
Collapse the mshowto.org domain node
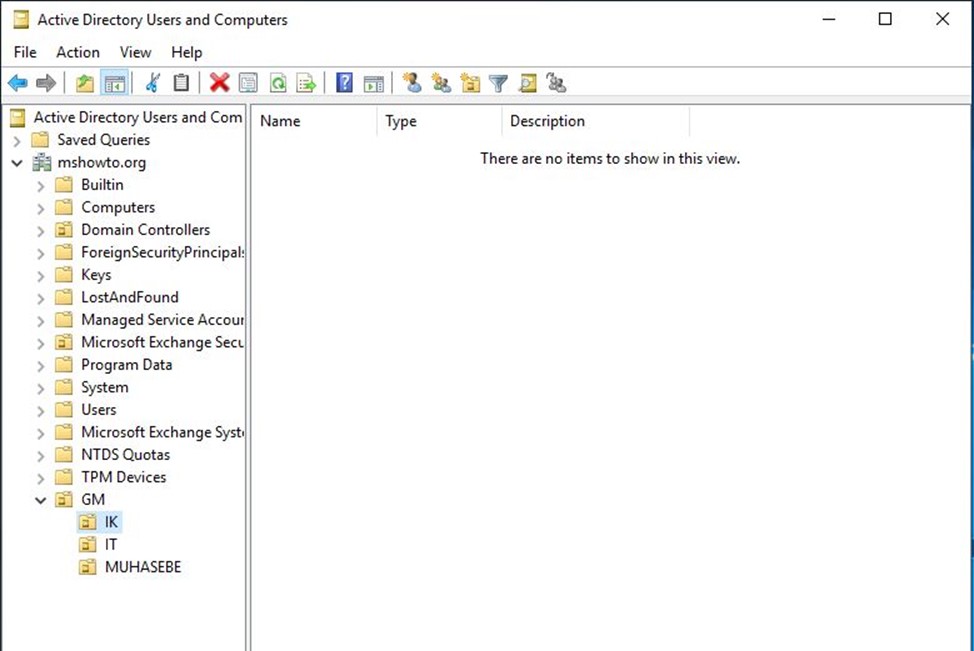pyautogui.click(x=17, y=163)
